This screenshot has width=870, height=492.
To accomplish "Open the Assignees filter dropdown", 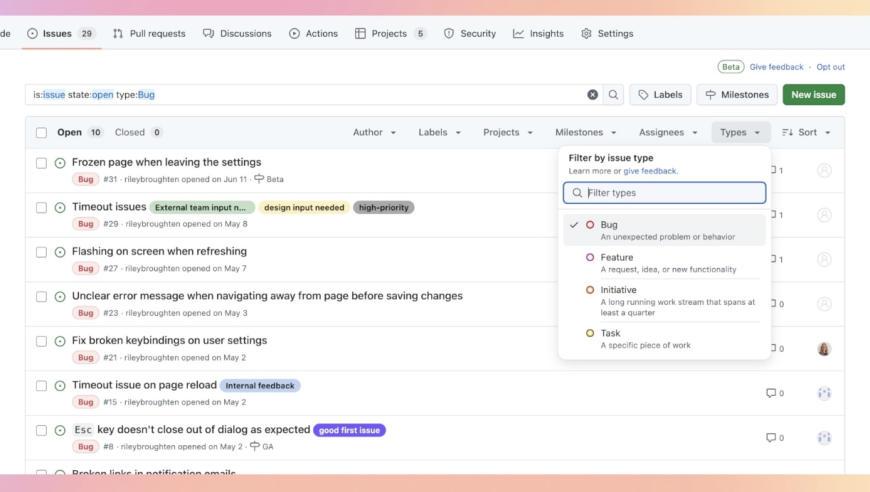I will [x=668, y=133].
